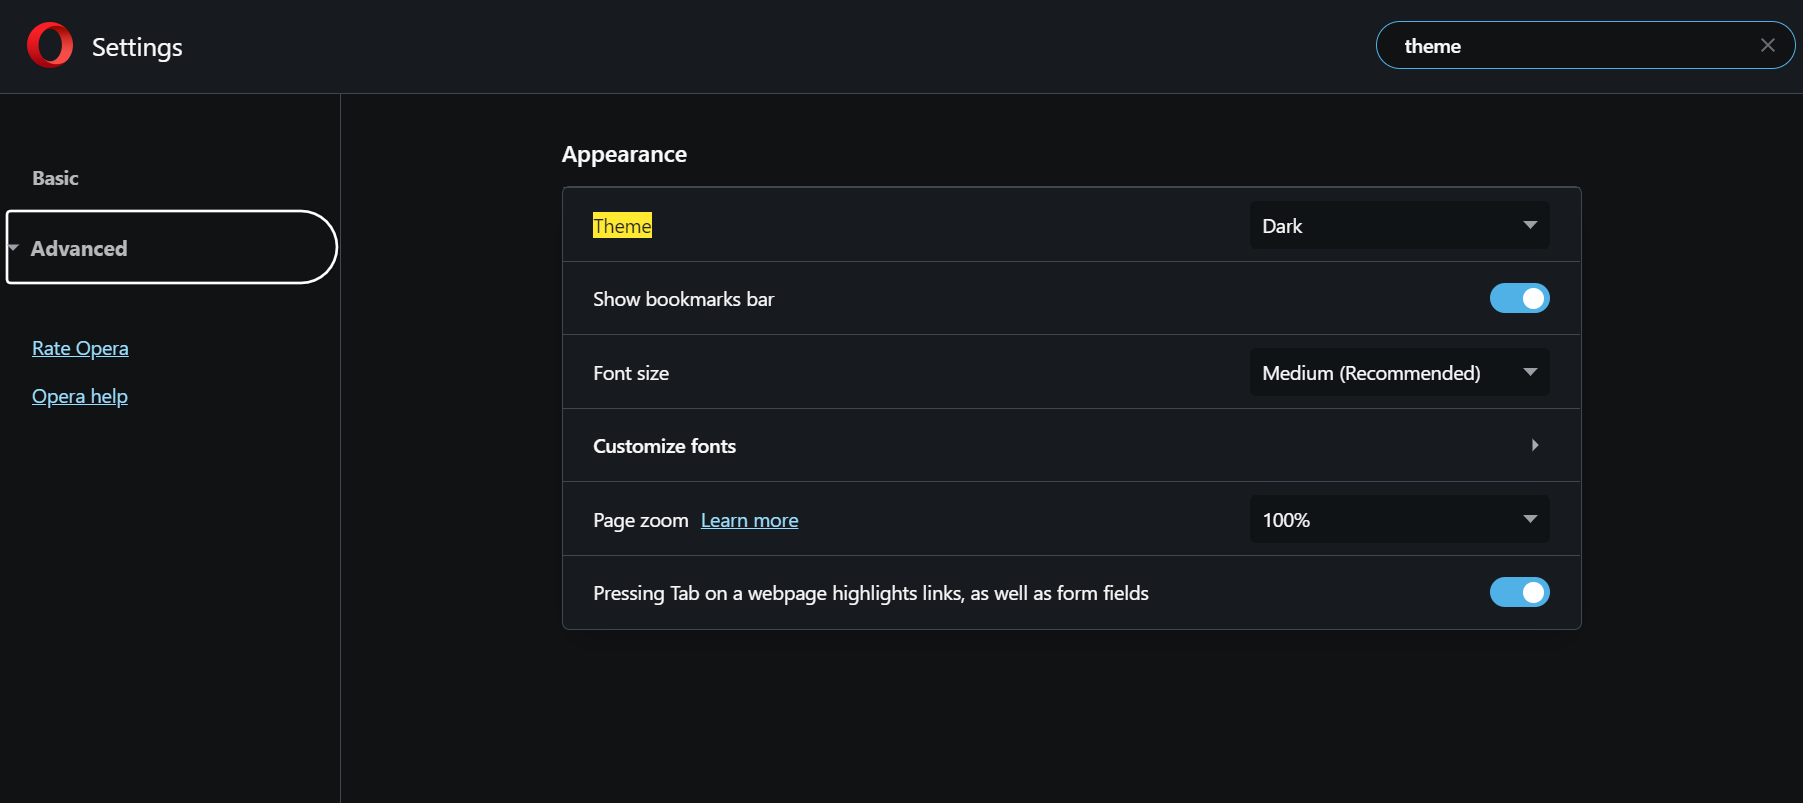Click the Pressing Tab on a webpage text

(870, 593)
